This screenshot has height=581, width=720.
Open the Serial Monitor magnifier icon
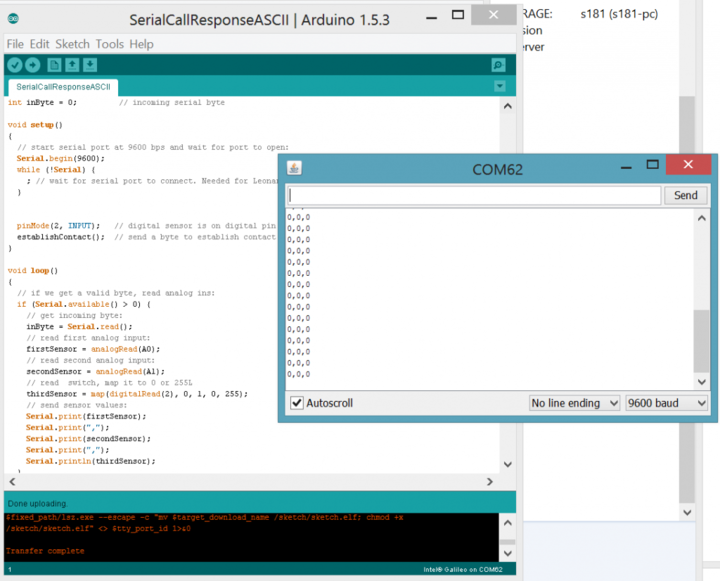[498, 65]
